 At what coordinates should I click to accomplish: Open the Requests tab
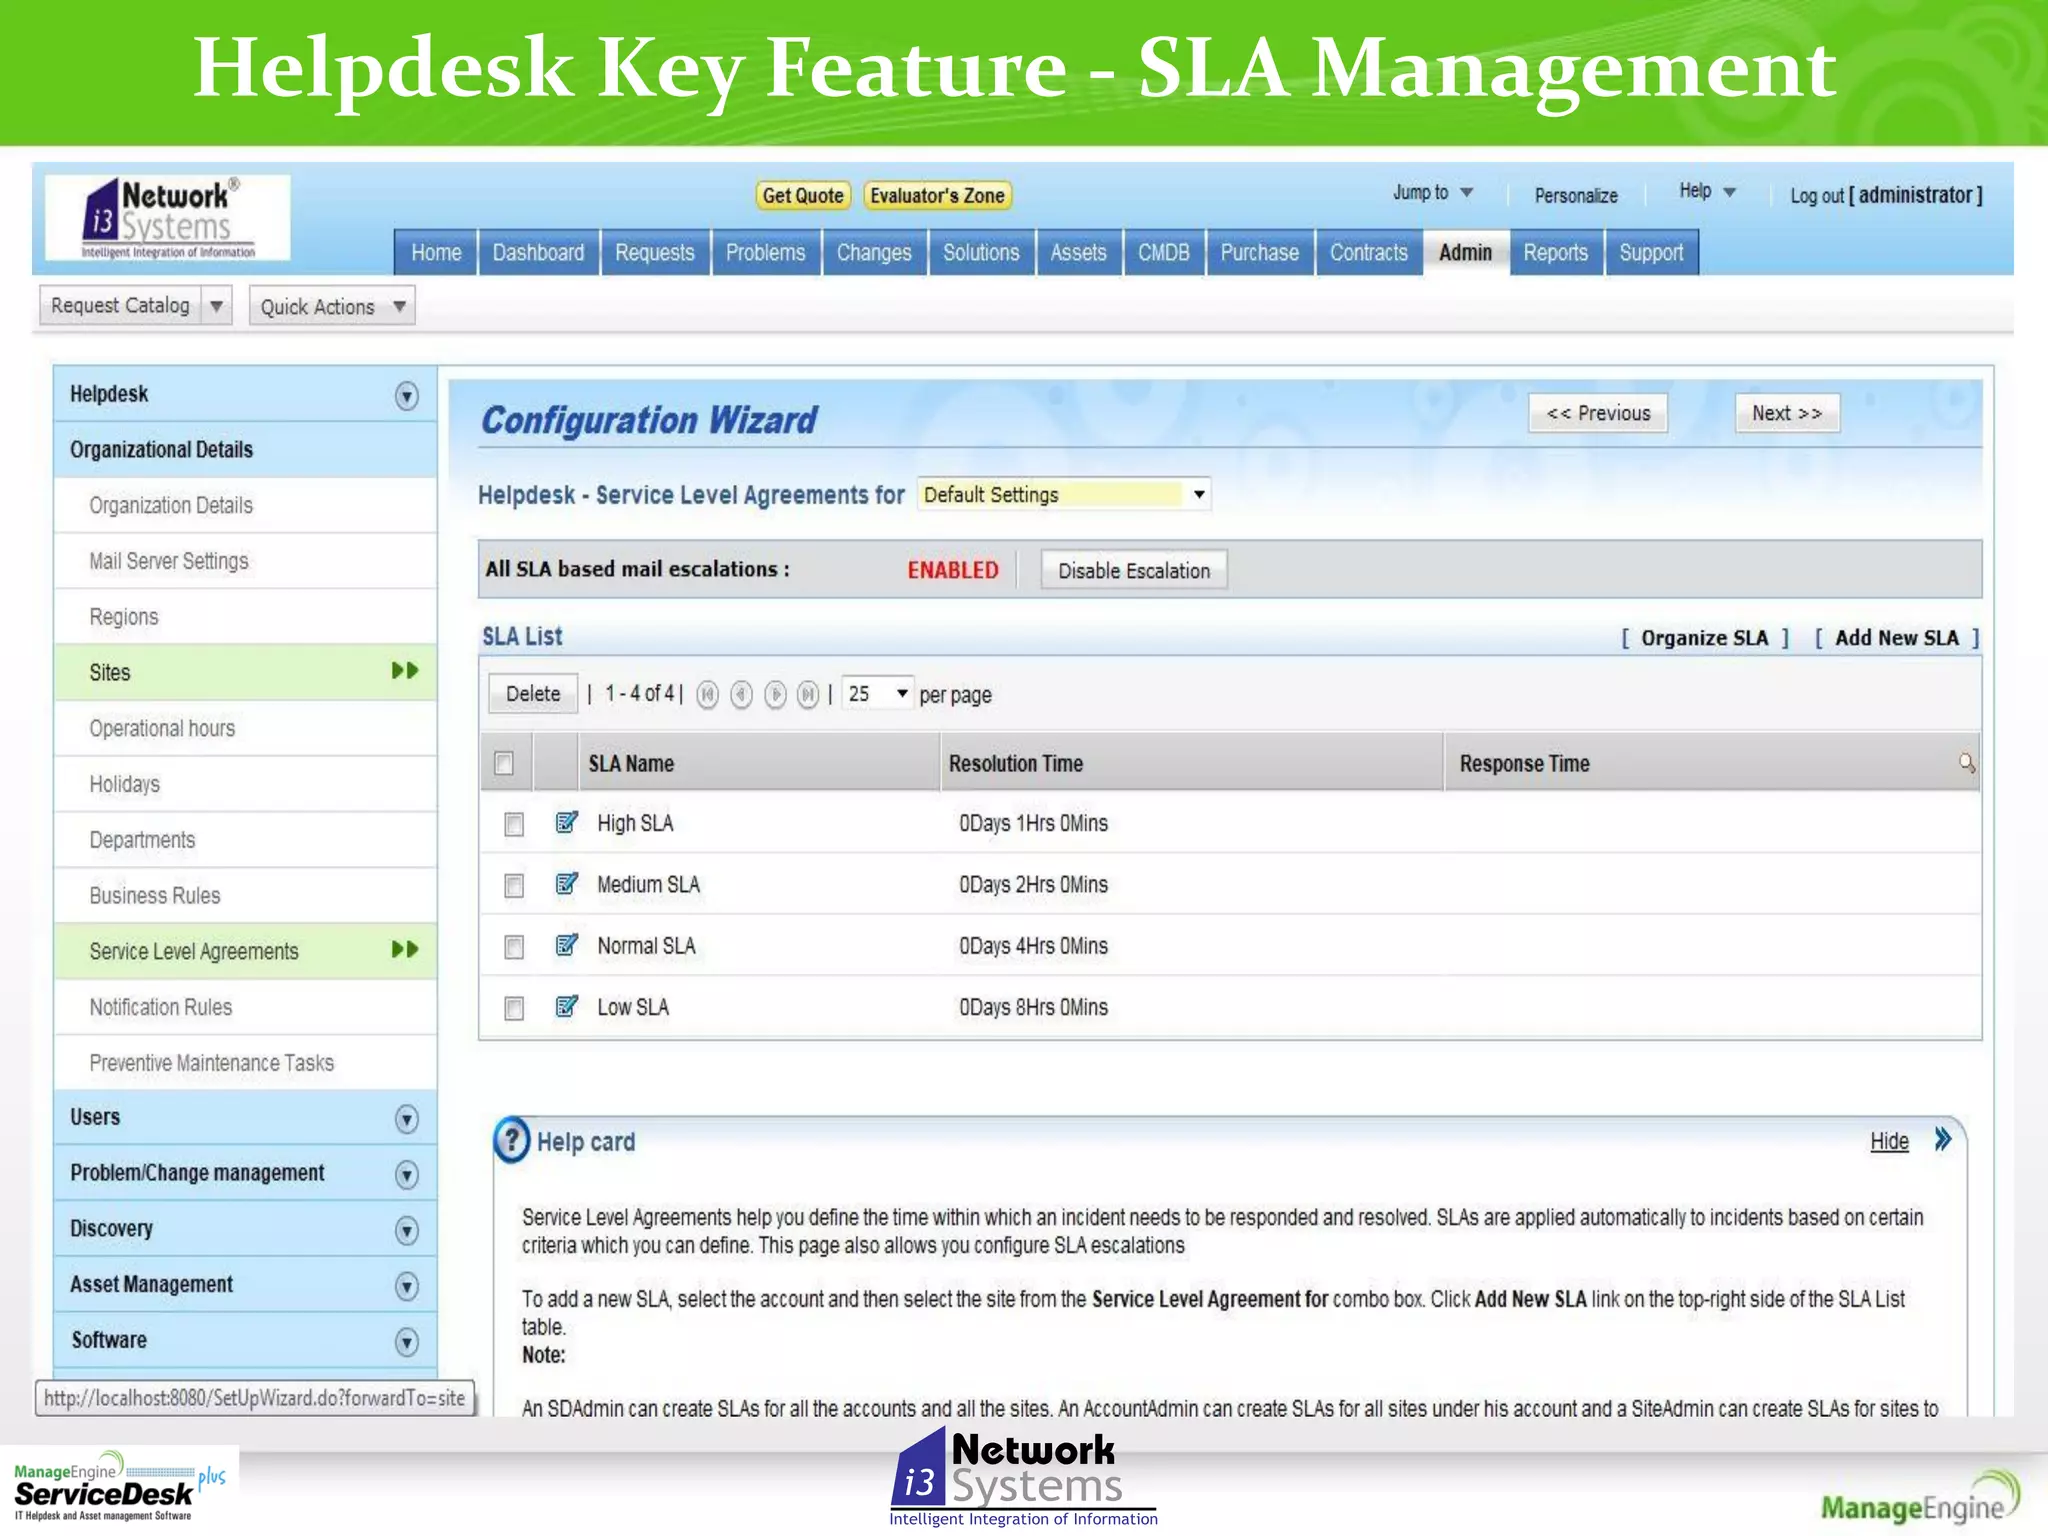click(655, 252)
